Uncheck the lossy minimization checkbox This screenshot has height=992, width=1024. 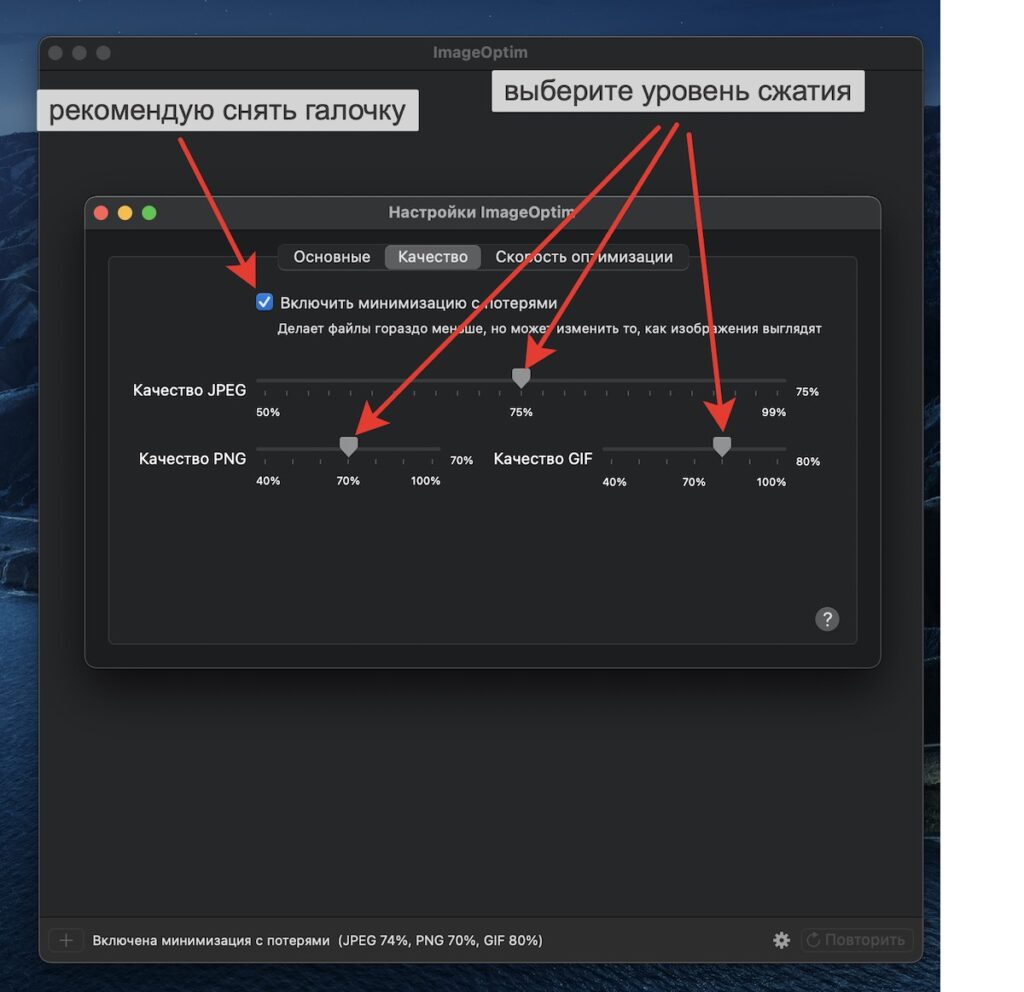264,302
